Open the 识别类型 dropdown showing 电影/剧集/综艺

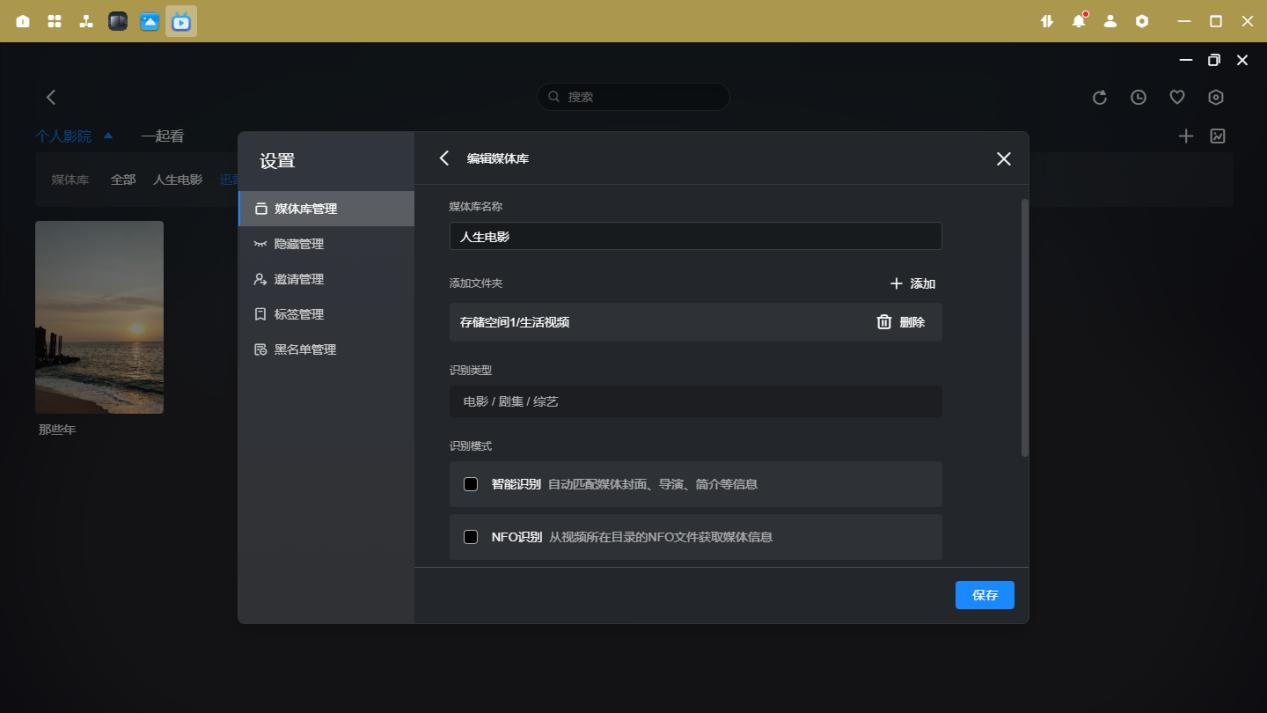click(x=695, y=401)
